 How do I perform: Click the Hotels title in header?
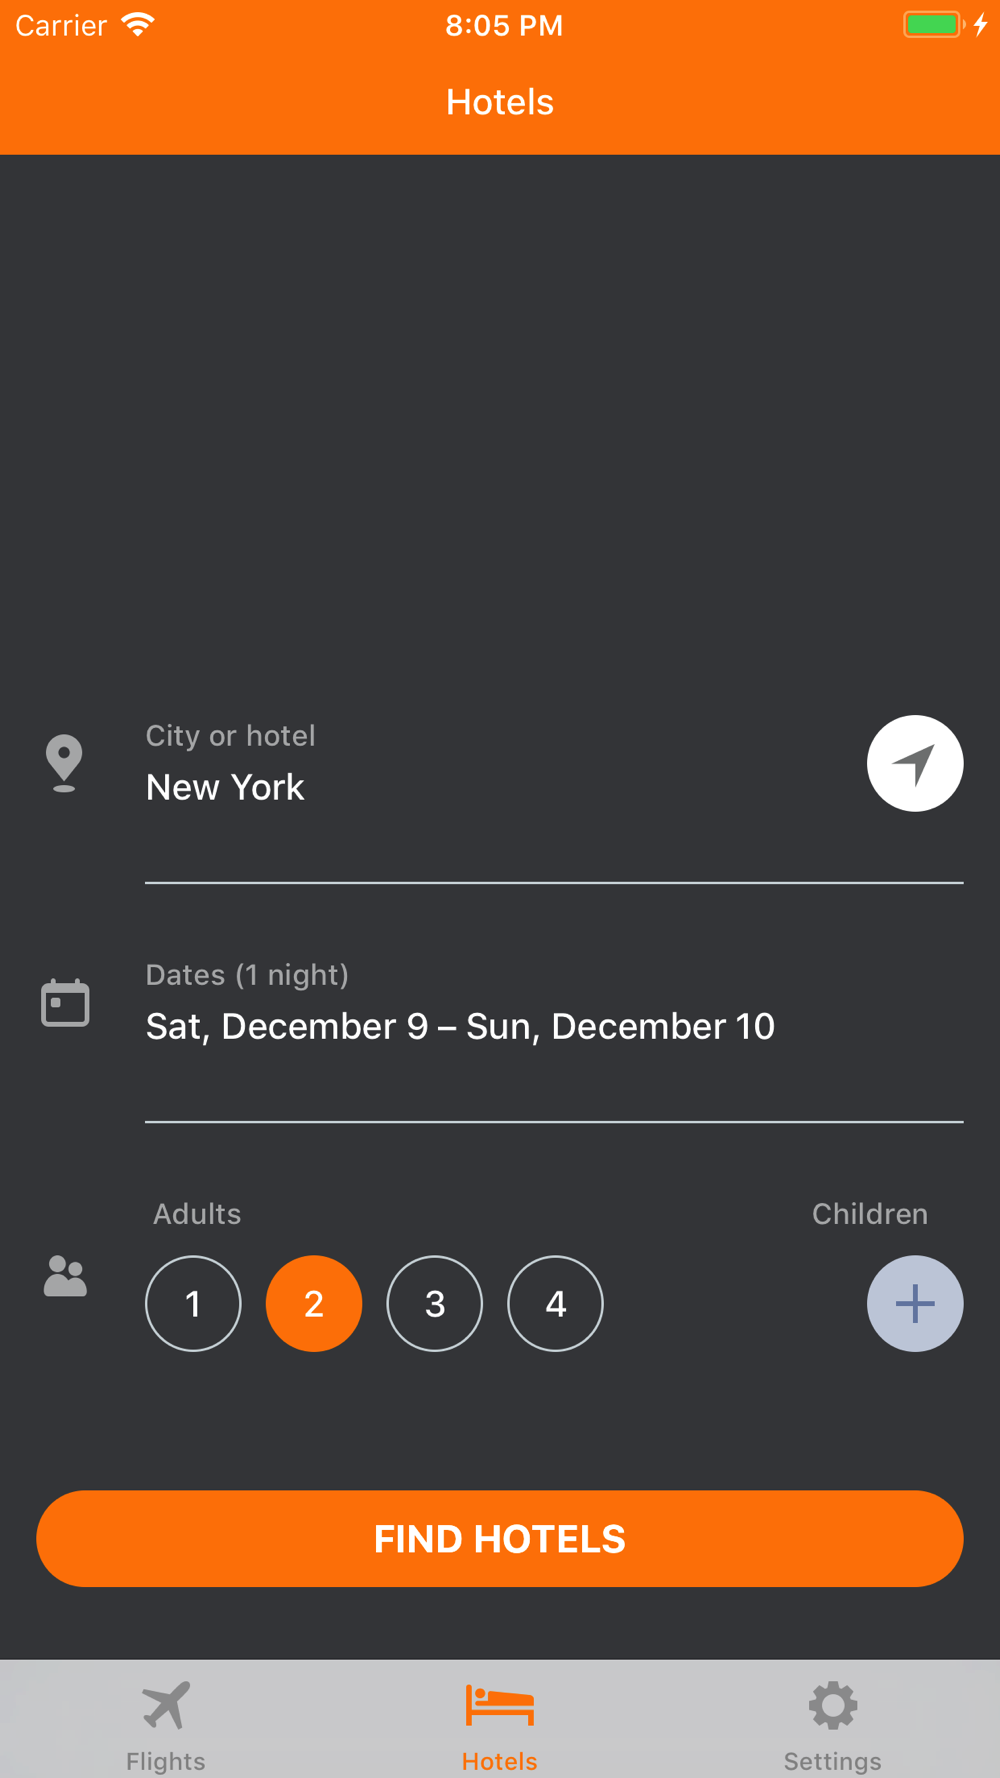[x=500, y=102]
